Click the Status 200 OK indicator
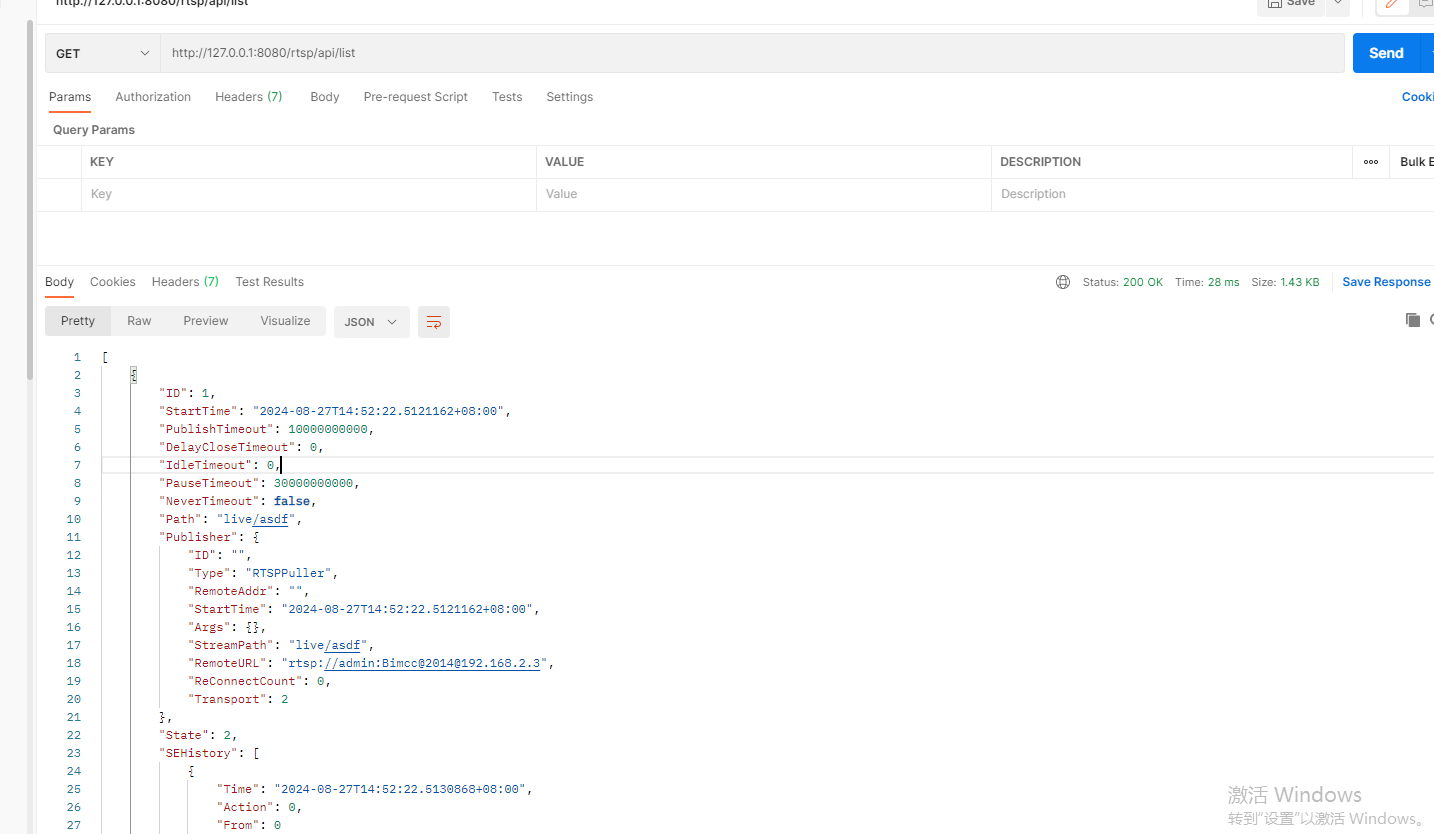The height and width of the screenshot is (834, 1434). (1122, 282)
